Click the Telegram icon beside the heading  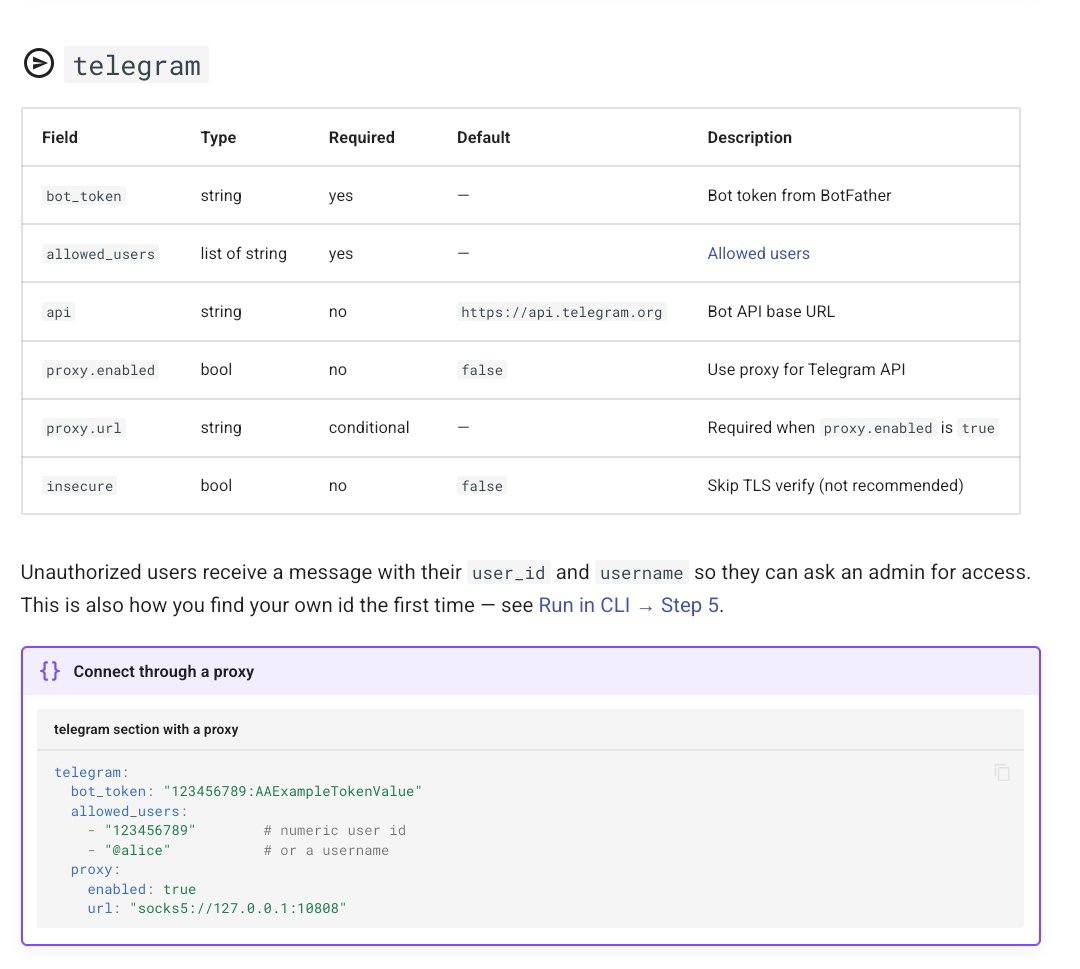coord(39,63)
